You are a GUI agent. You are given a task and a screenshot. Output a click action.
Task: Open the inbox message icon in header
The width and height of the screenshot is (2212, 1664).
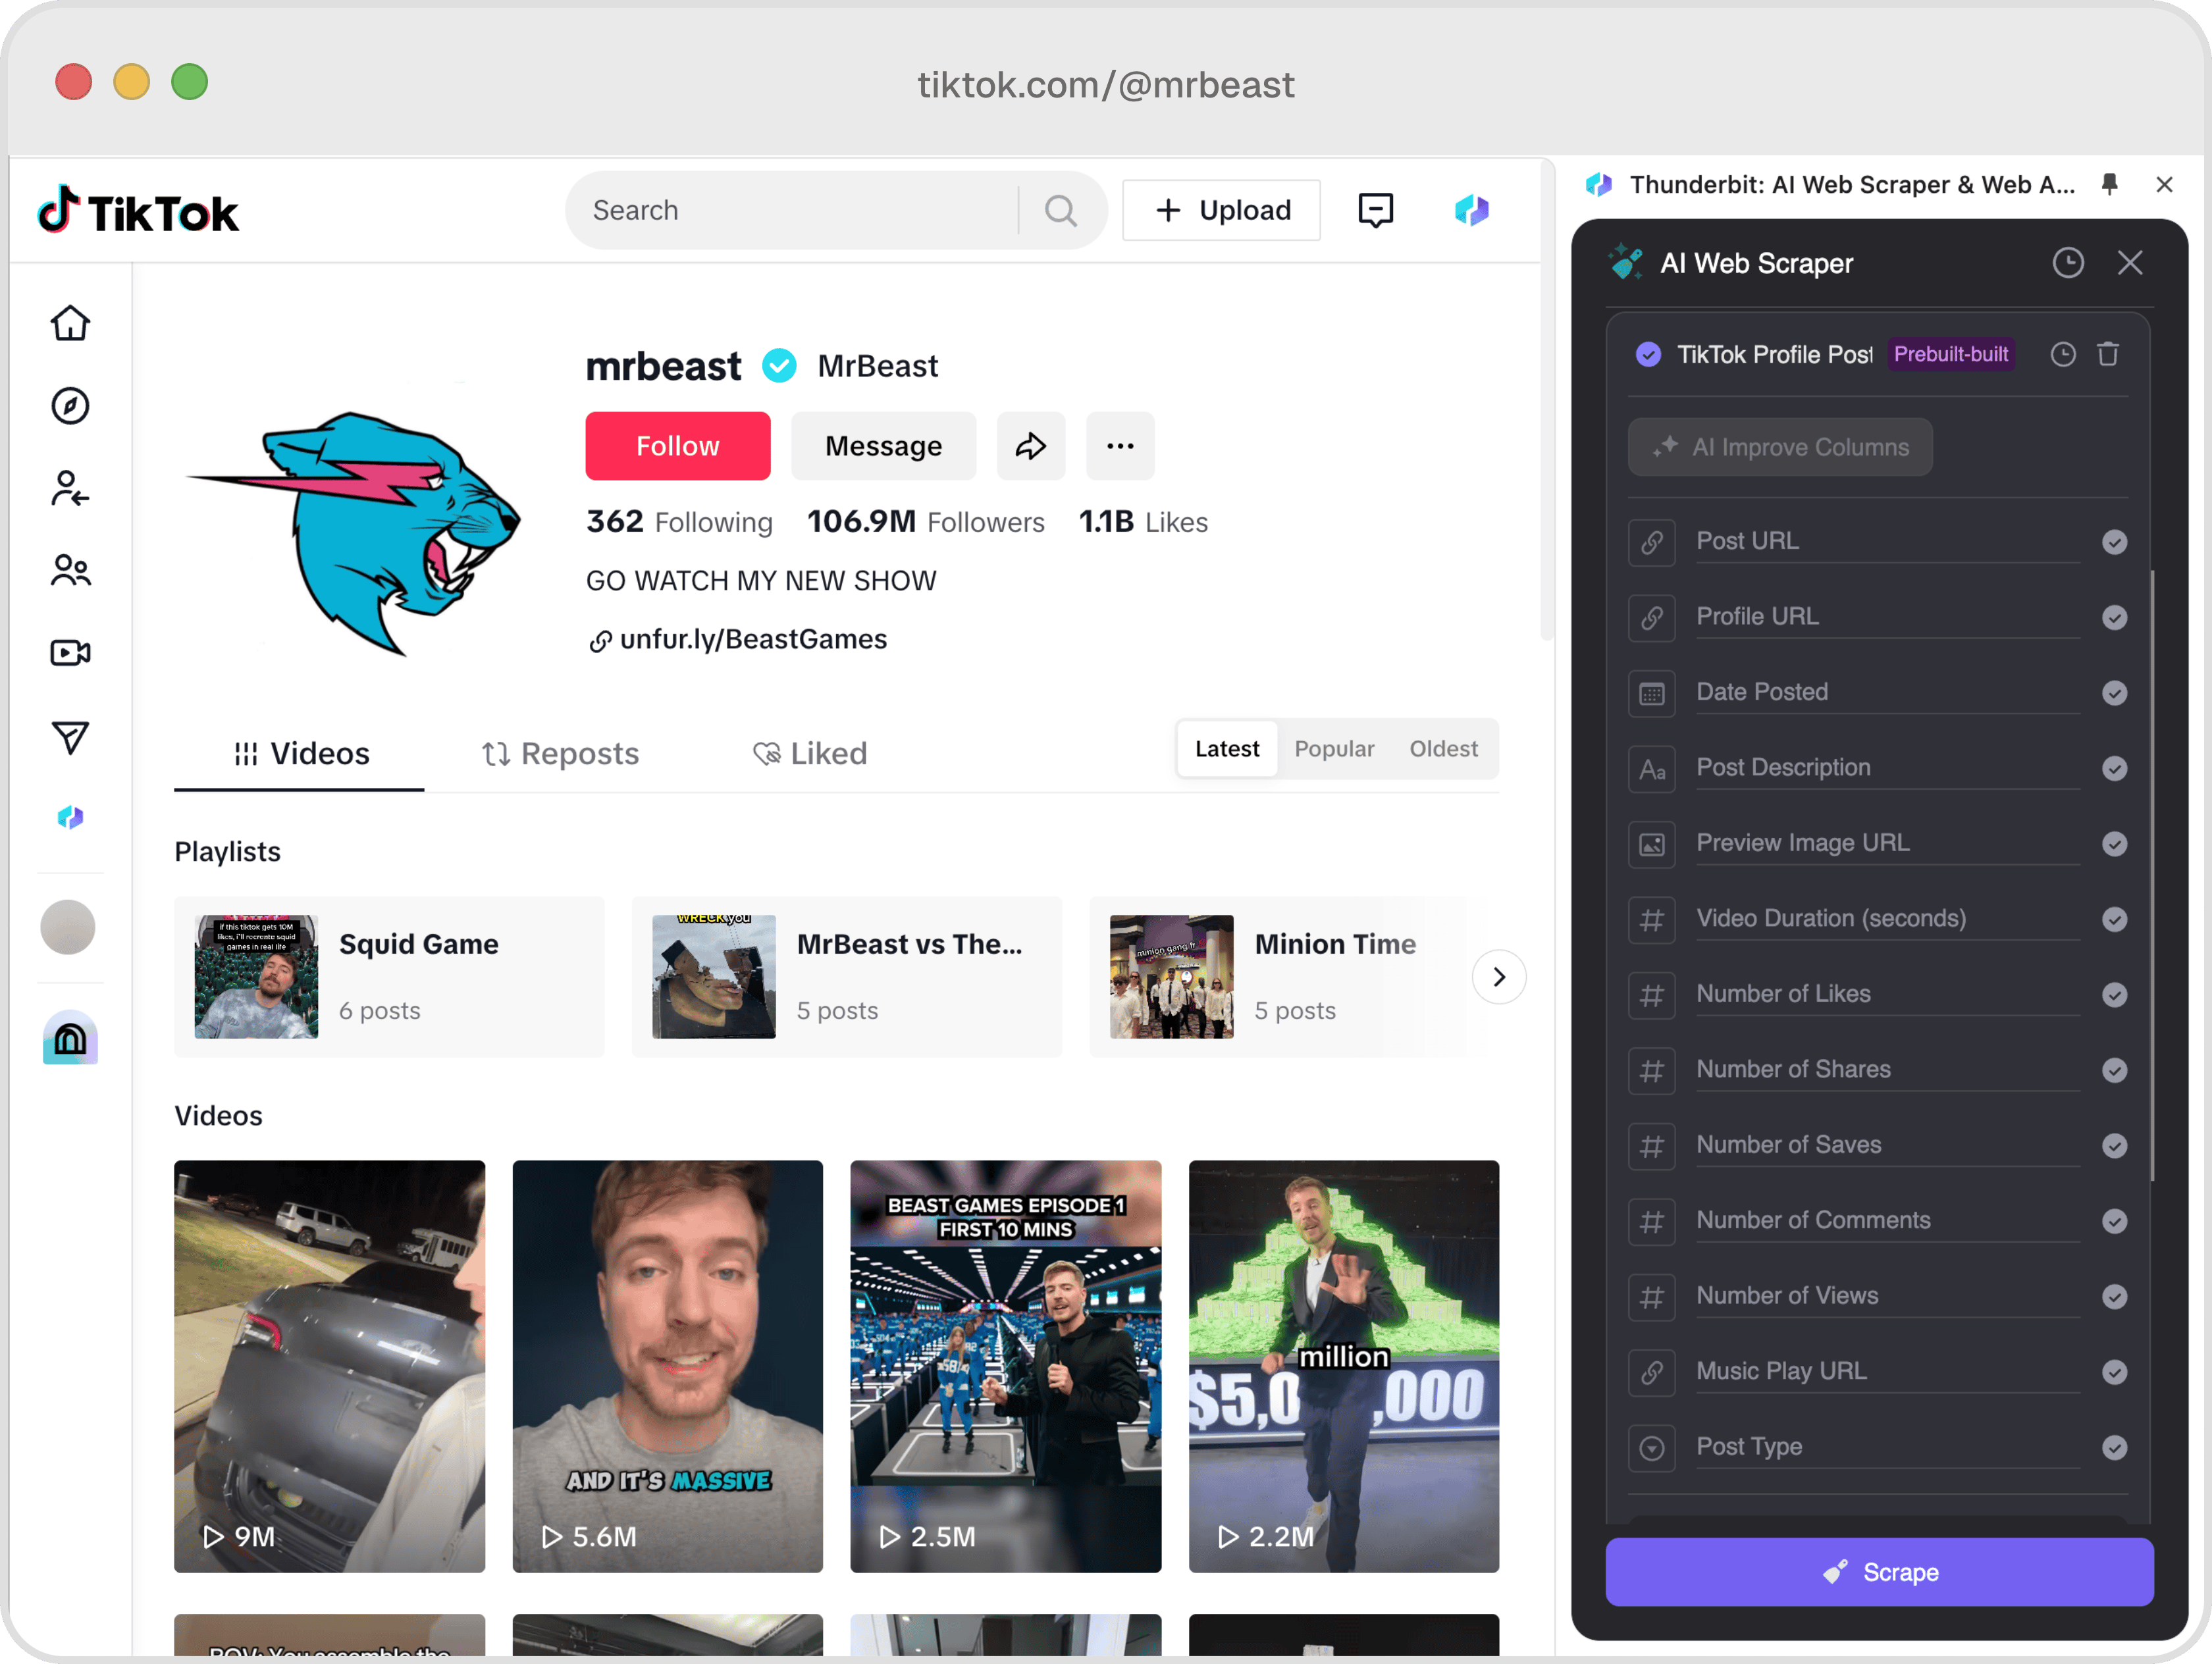tap(1376, 210)
